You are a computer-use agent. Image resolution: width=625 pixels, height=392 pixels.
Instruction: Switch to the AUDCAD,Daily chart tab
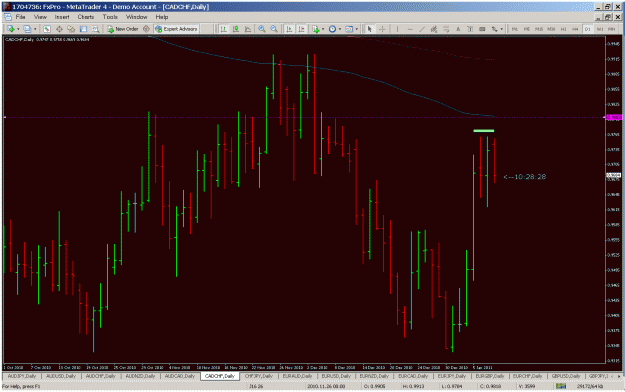tap(180, 376)
